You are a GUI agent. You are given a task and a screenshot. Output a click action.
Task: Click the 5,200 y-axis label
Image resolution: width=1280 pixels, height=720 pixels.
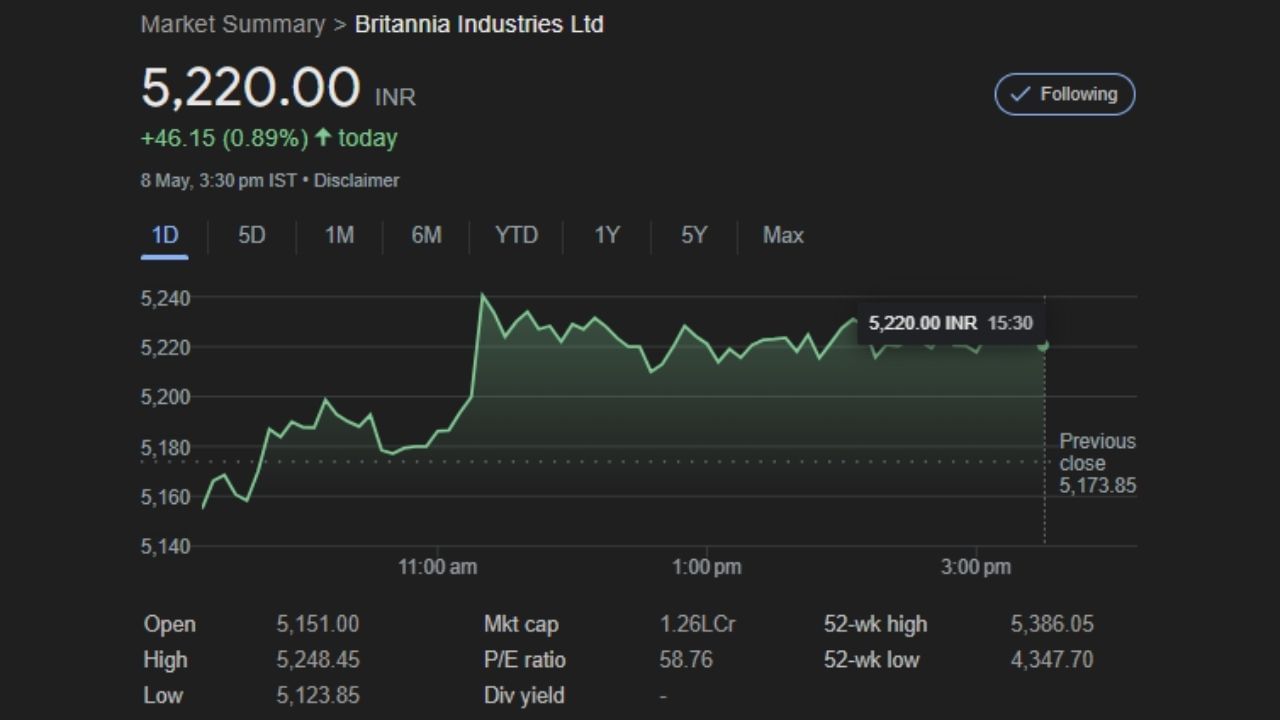point(166,397)
